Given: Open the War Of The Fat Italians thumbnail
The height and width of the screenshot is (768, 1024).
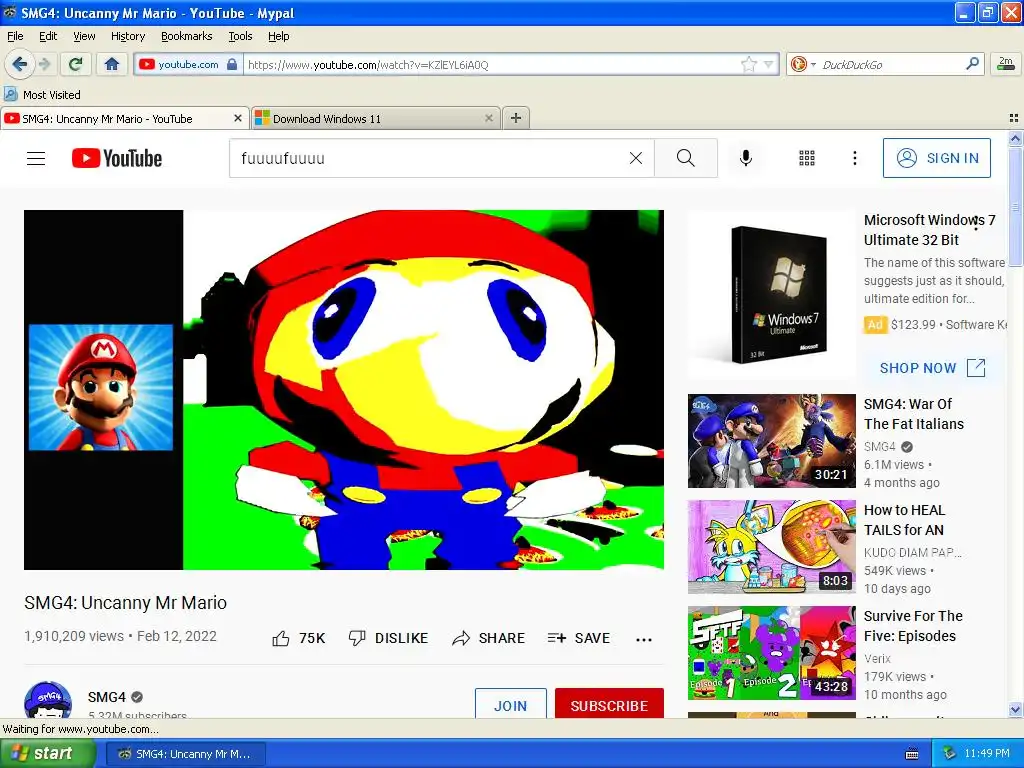Looking at the screenshot, I should (772, 441).
